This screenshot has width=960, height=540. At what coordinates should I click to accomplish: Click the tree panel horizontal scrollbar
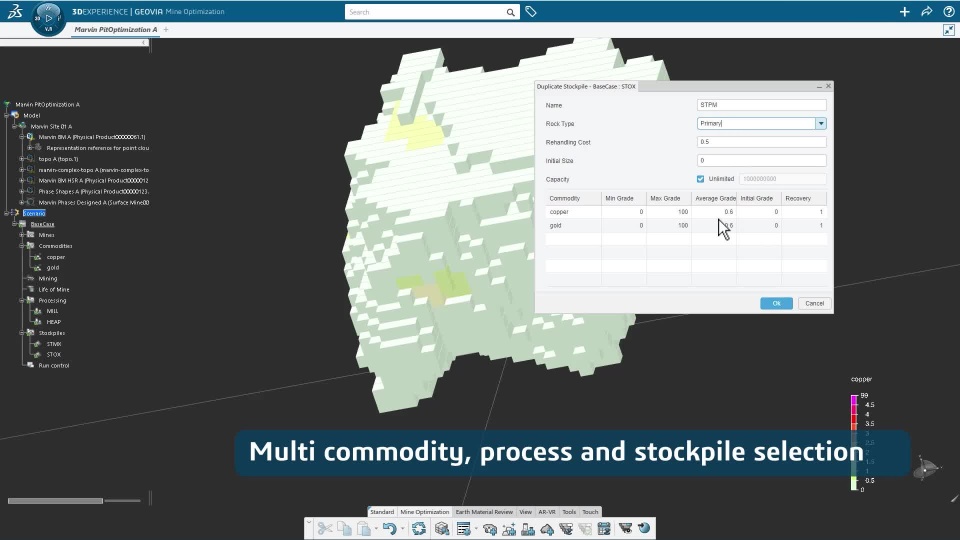(x=55, y=501)
